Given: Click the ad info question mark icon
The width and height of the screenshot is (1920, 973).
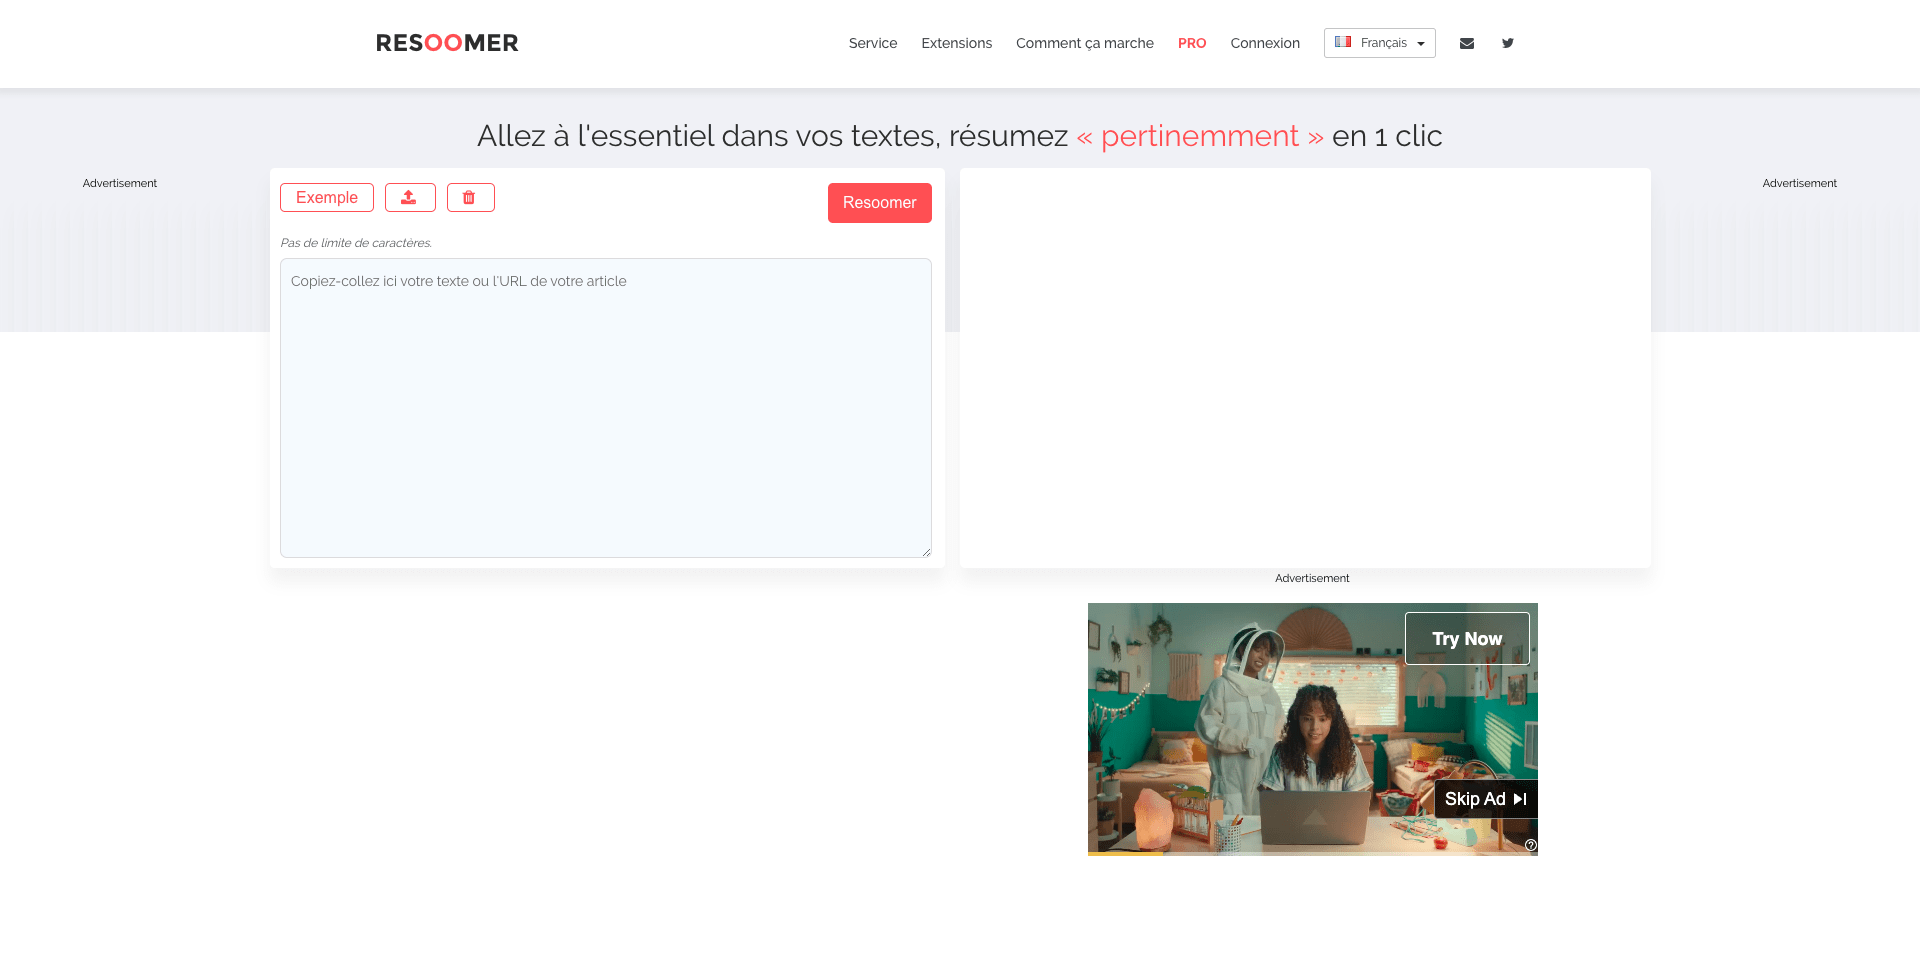Looking at the screenshot, I should click(x=1530, y=845).
